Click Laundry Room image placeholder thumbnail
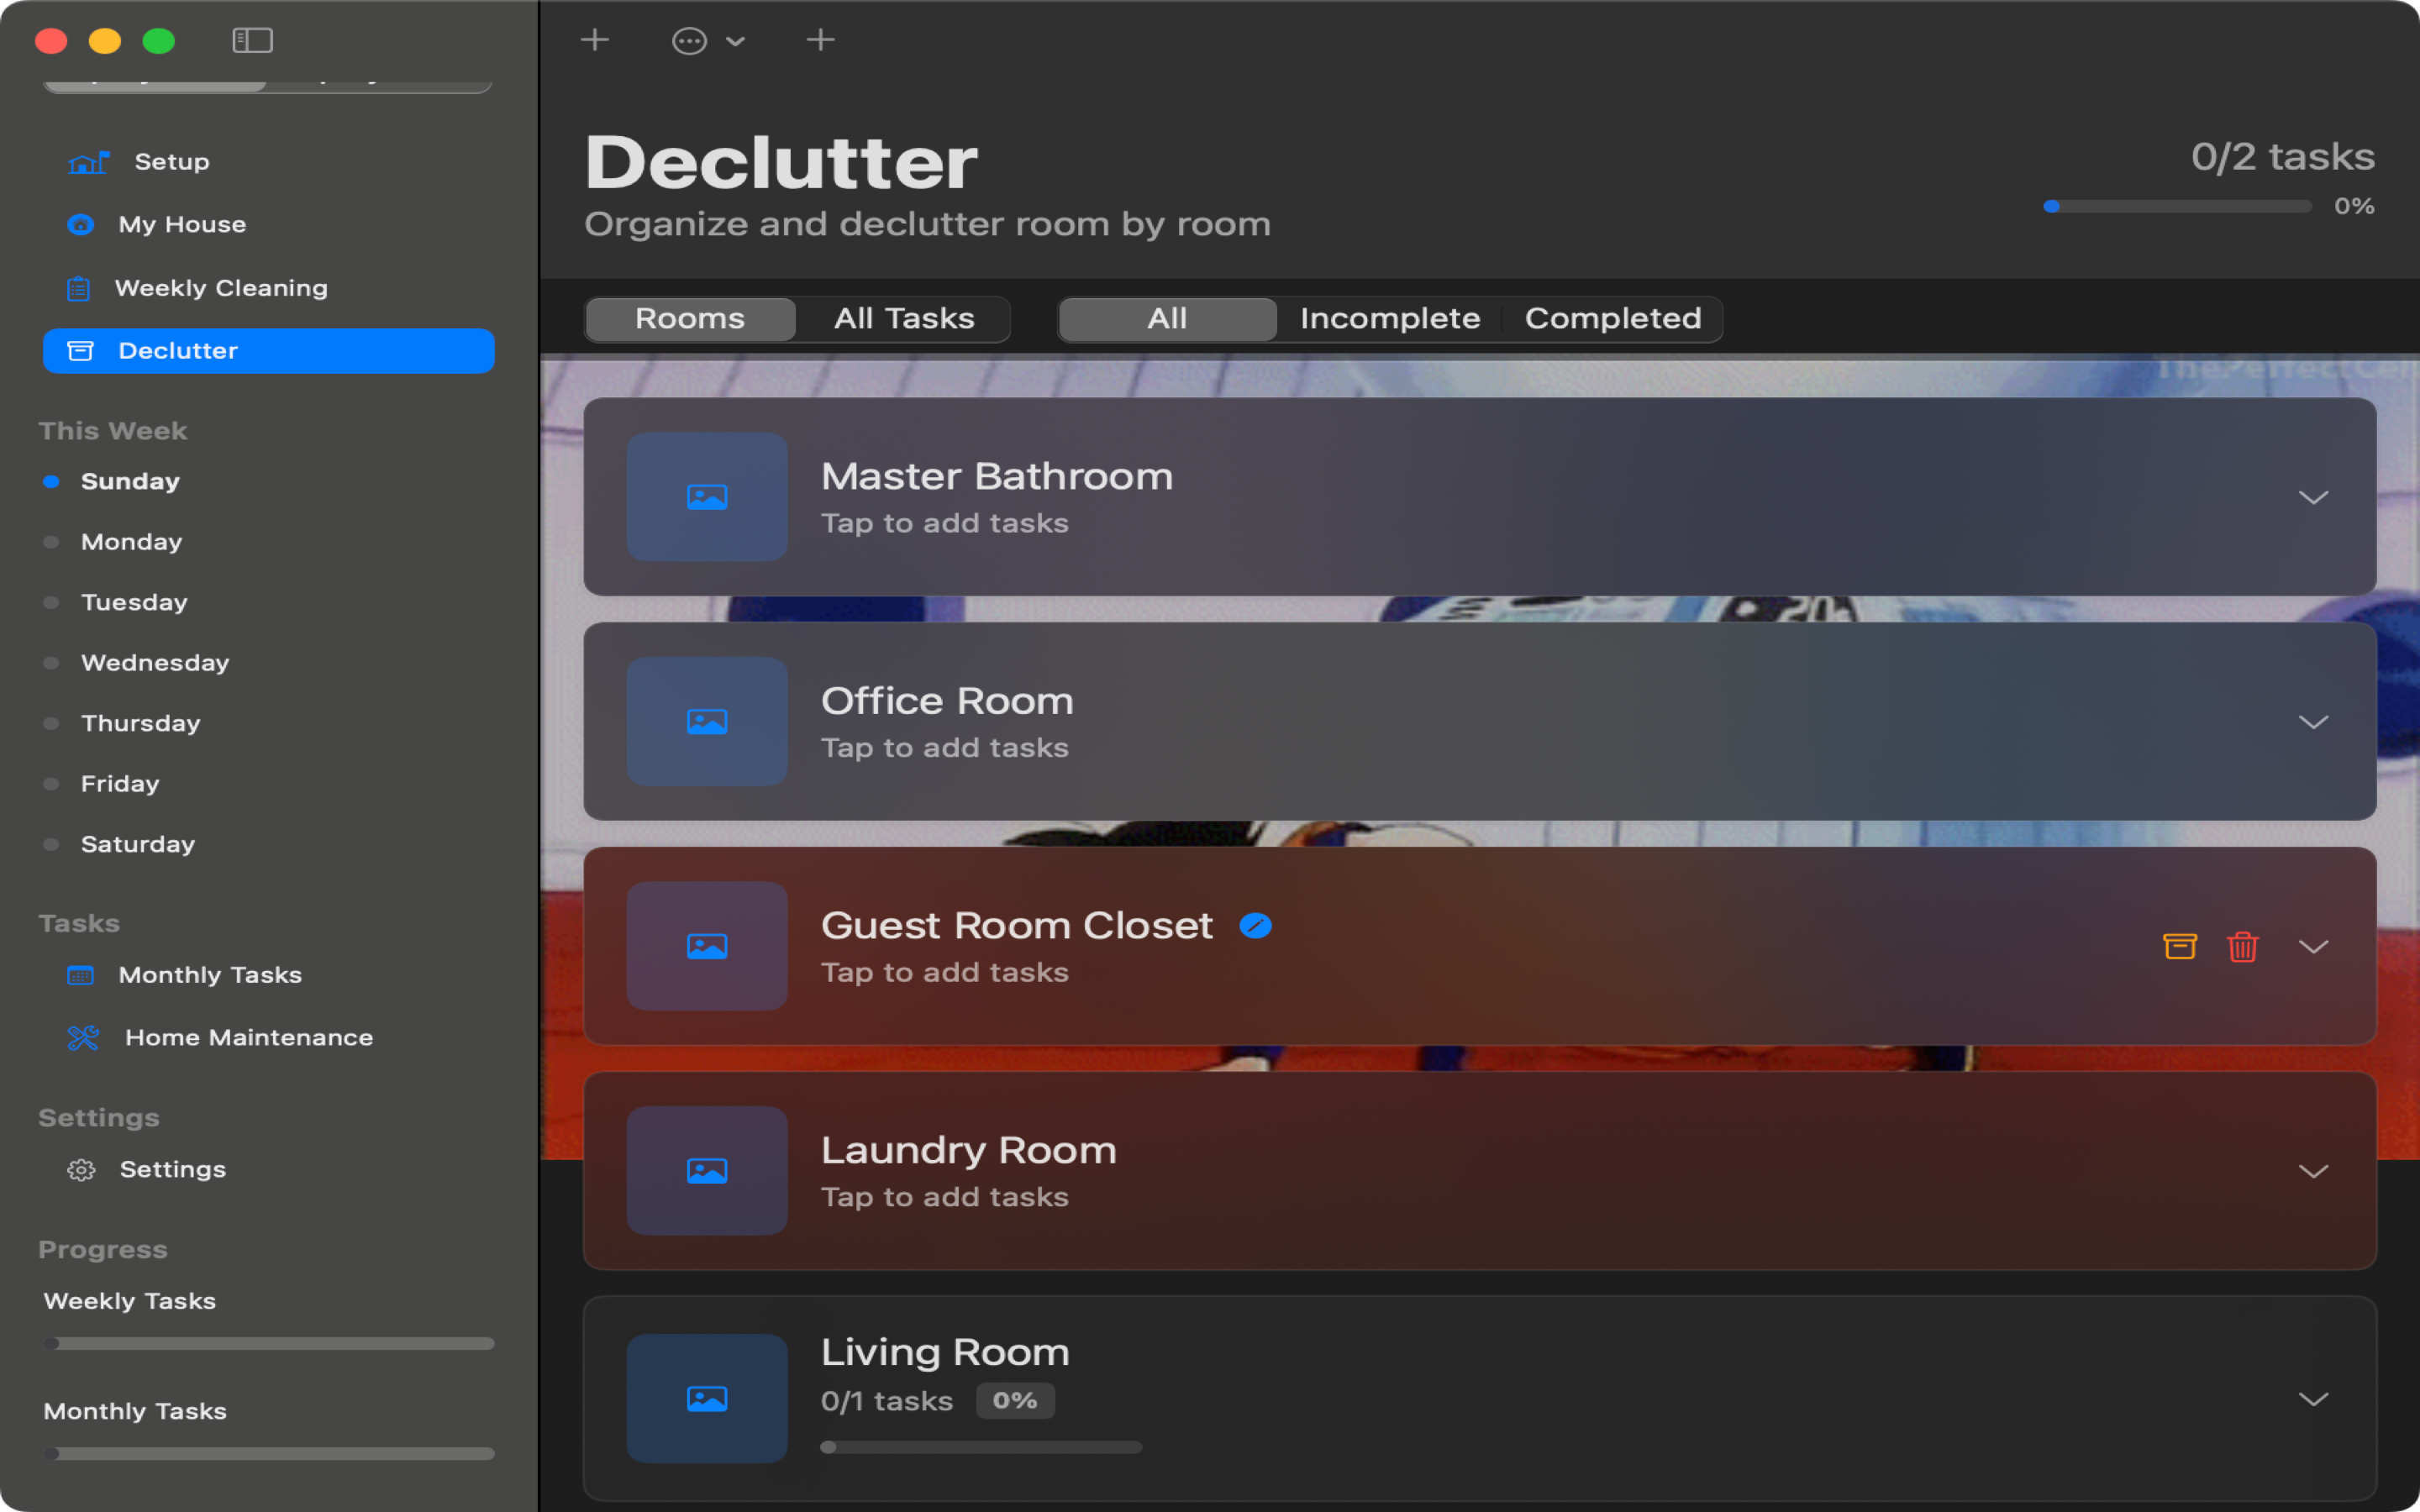The width and height of the screenshot is (2420, 1512). [x=707, y=1171]
